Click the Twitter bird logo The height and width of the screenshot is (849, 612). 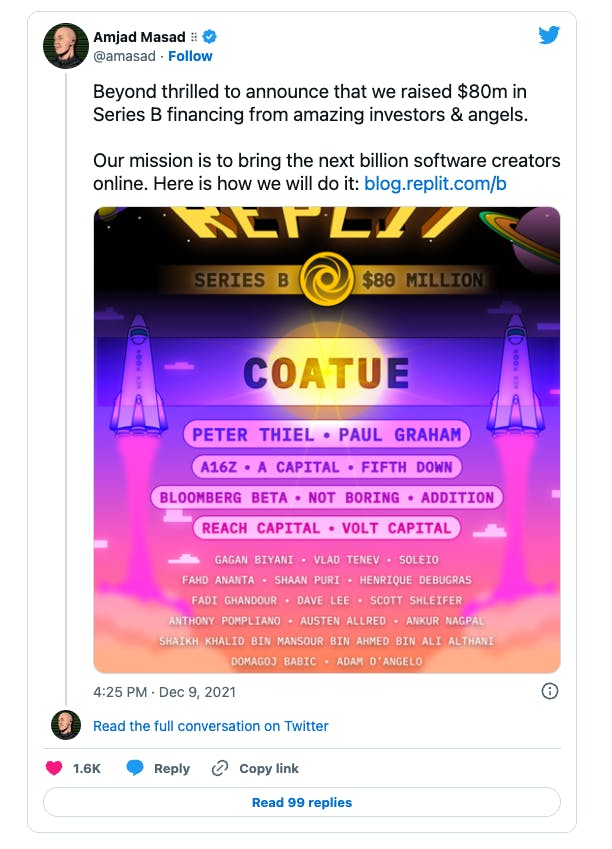click(x=549, y=35)
